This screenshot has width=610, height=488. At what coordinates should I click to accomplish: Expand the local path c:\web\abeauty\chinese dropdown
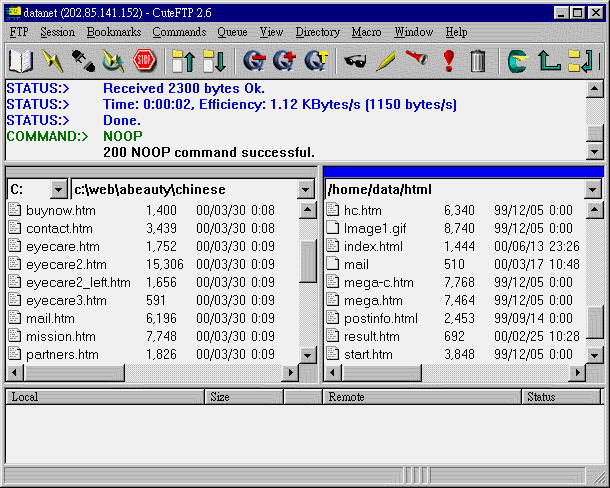306,190
